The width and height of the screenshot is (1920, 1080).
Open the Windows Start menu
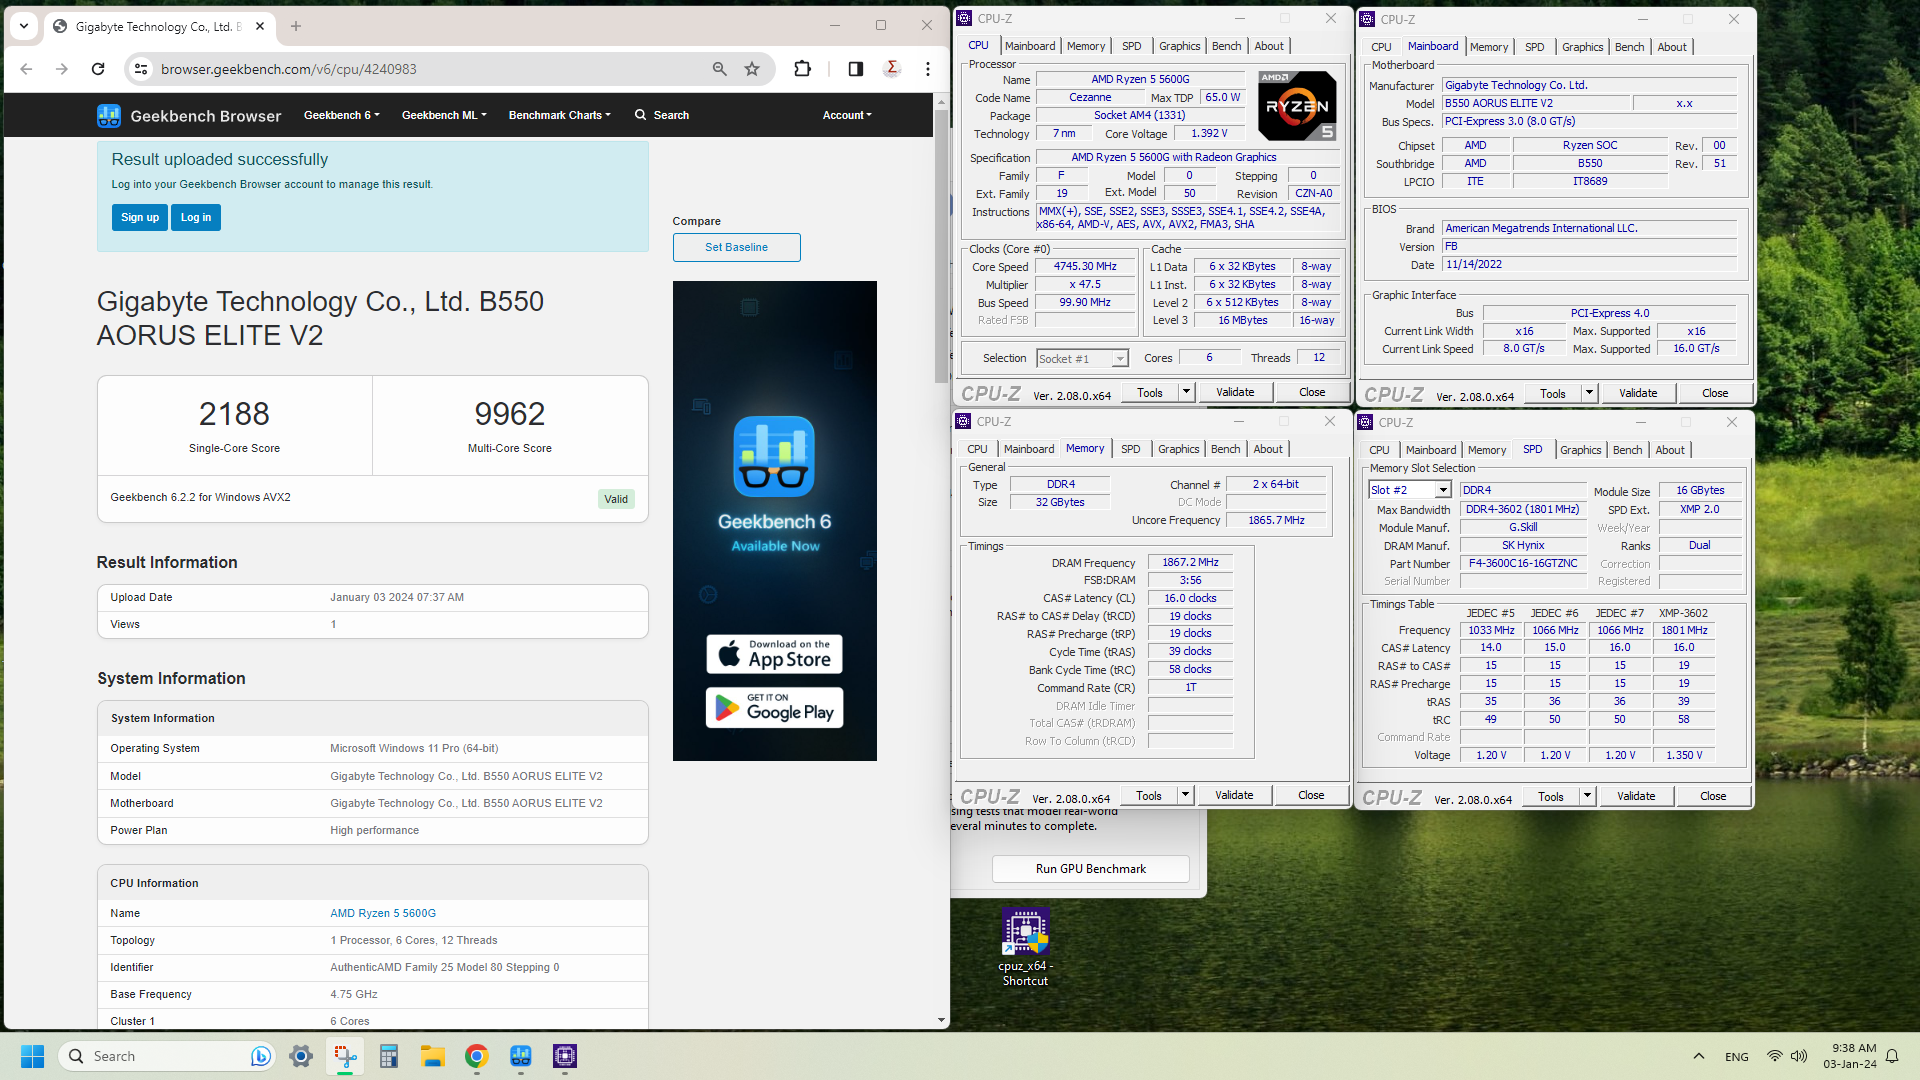coord(32,1056)
